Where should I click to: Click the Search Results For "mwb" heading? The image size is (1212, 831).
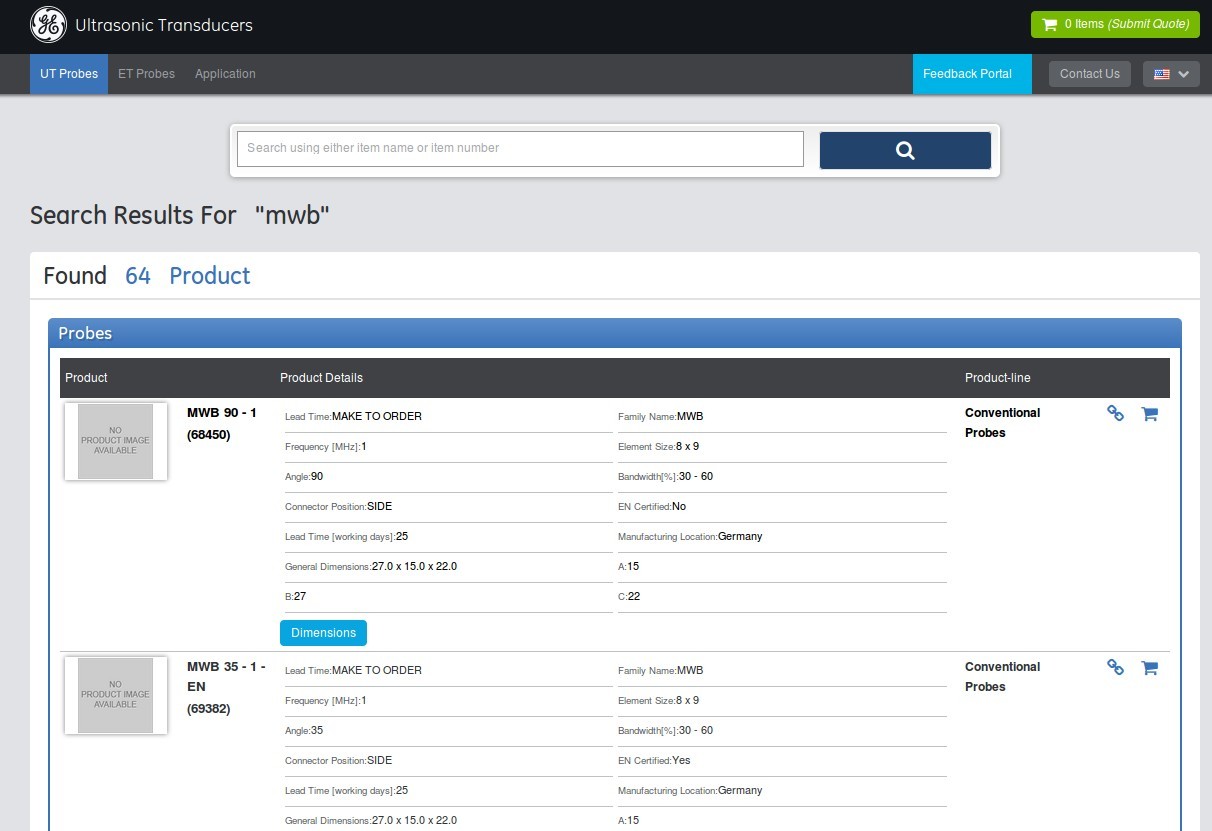pos(180,215)
